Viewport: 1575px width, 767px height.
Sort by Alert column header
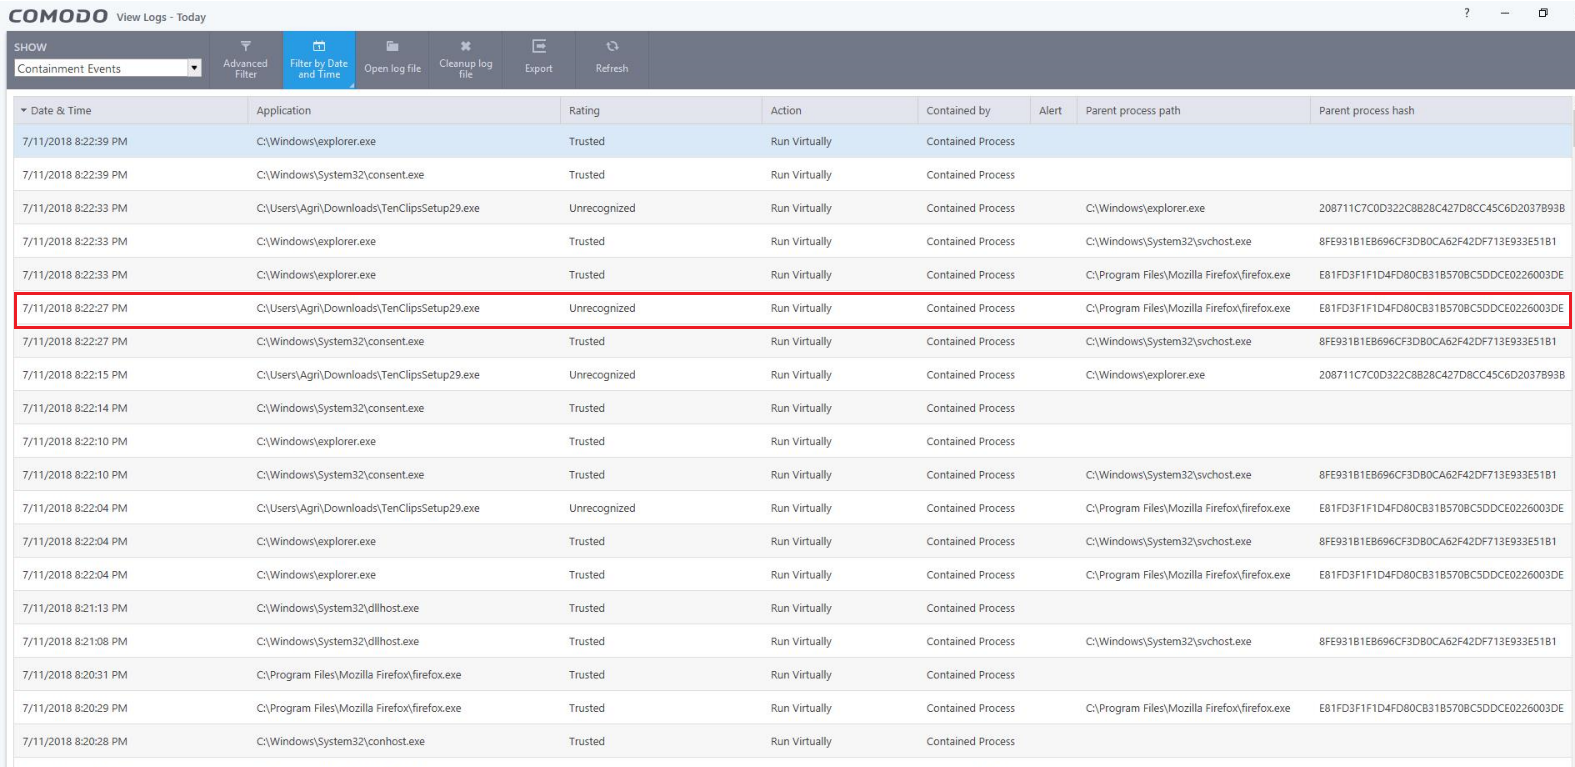[x=1054, y=111]
